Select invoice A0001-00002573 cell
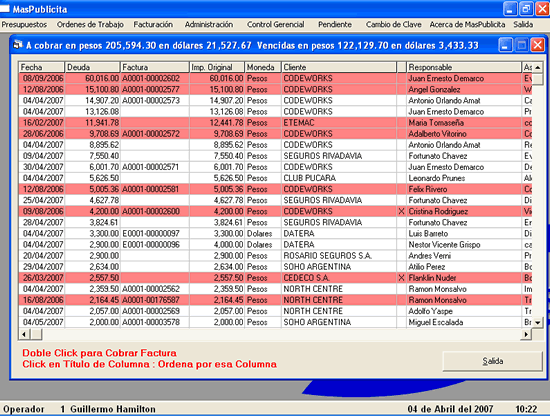Viewport: 550px width, 416px height. [155, 100]
